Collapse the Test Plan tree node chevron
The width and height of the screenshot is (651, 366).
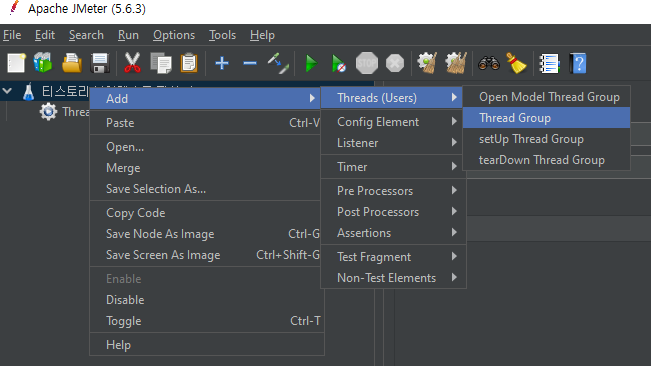pos(7,90)
